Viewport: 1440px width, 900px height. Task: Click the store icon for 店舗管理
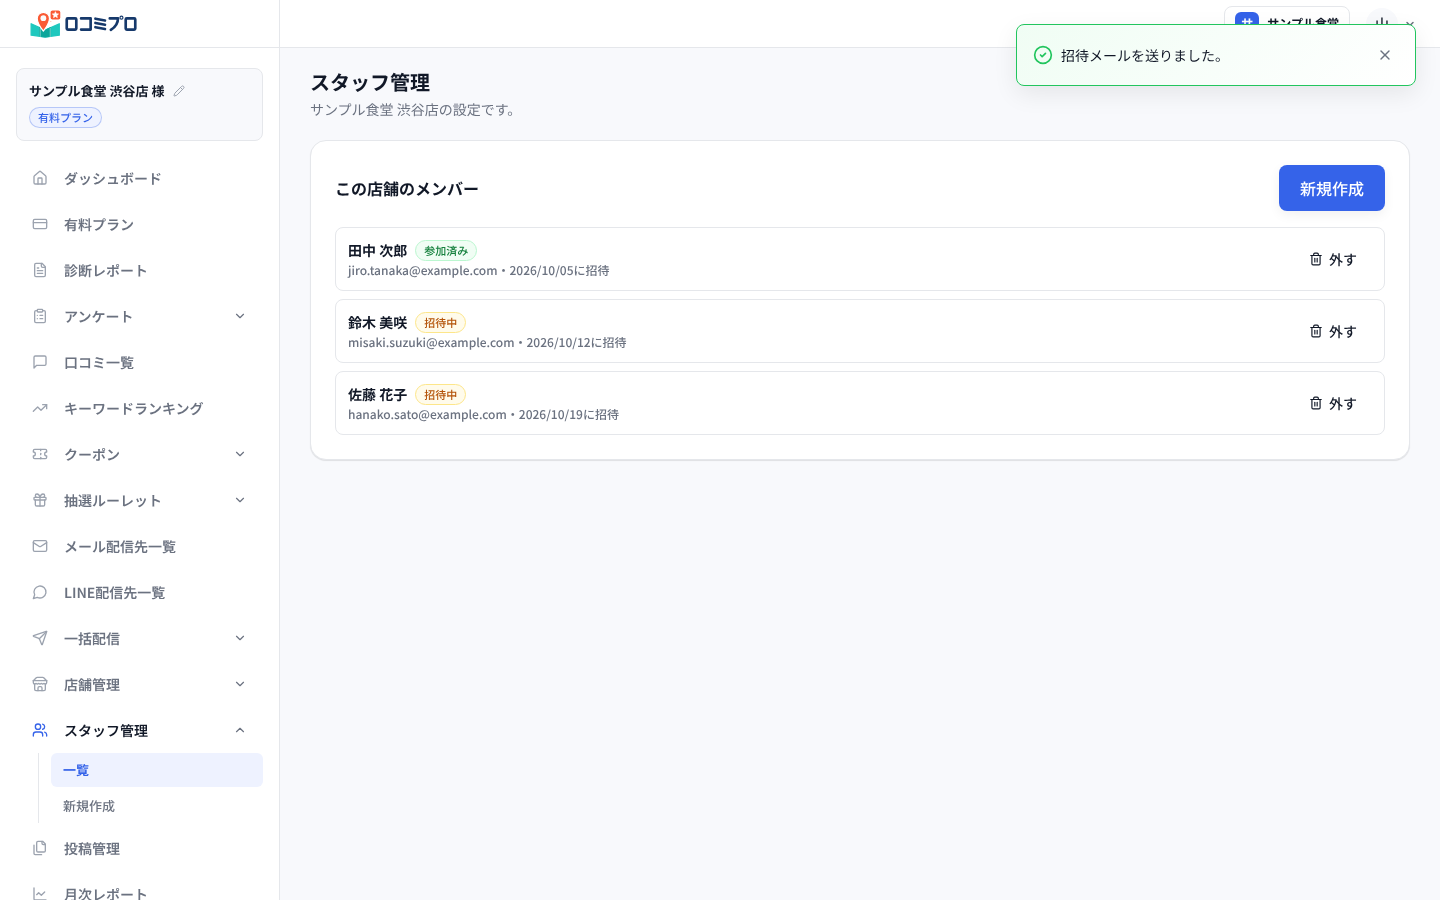pos(40,684)
